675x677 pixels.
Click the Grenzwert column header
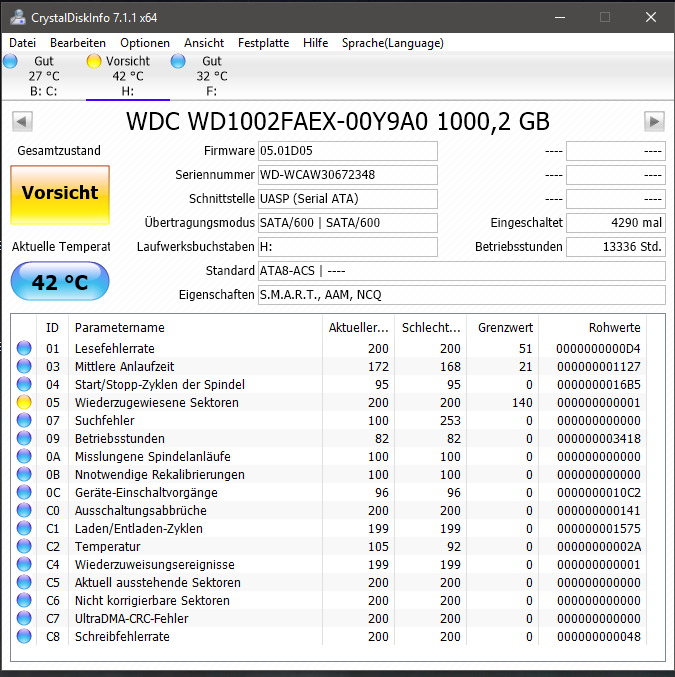coord(502,328)
